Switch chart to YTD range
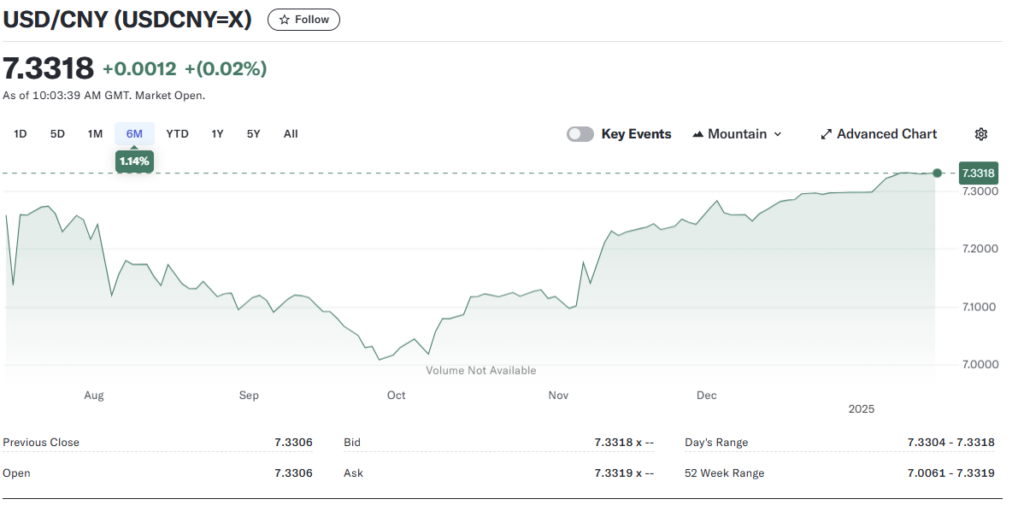This screenshot has height=505, width=1024. coord(177,134)
